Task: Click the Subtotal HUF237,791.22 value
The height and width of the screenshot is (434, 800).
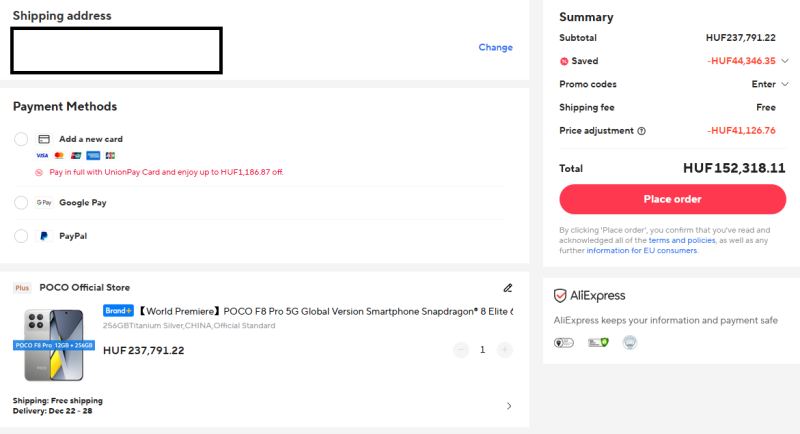Action: click(x=740, y=38)
